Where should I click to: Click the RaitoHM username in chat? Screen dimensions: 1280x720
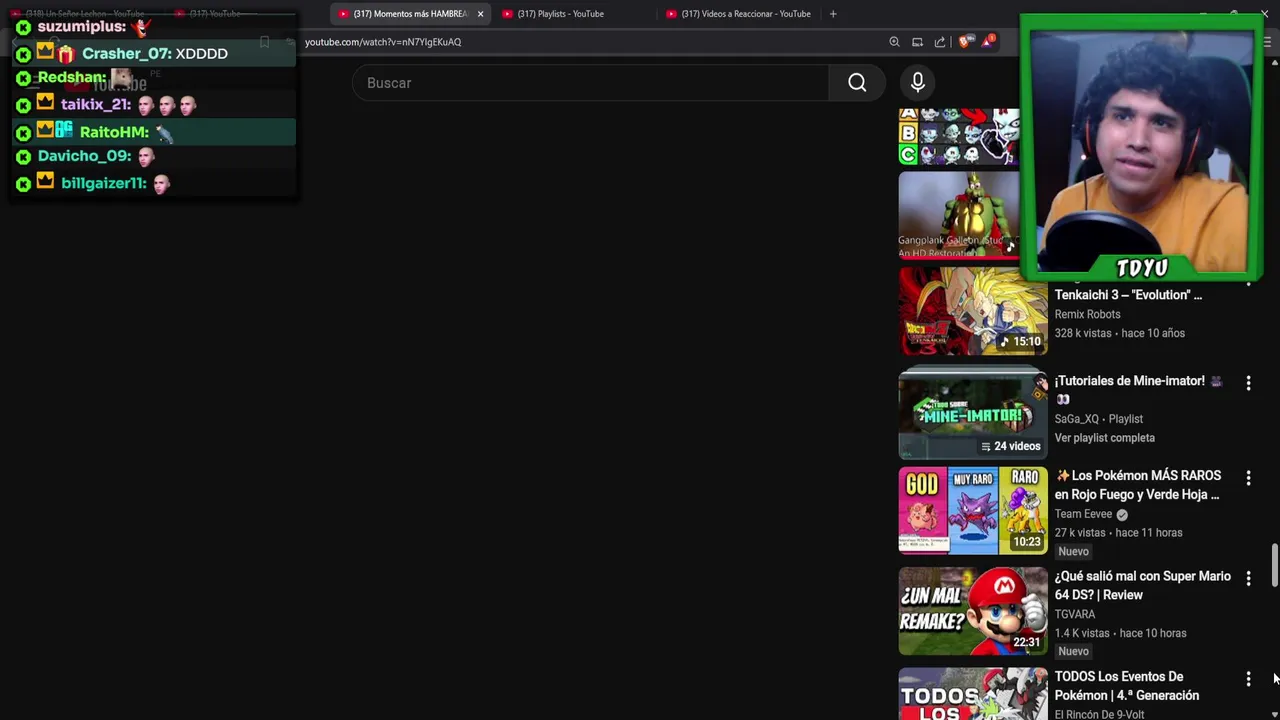click(x=114, y=132)
